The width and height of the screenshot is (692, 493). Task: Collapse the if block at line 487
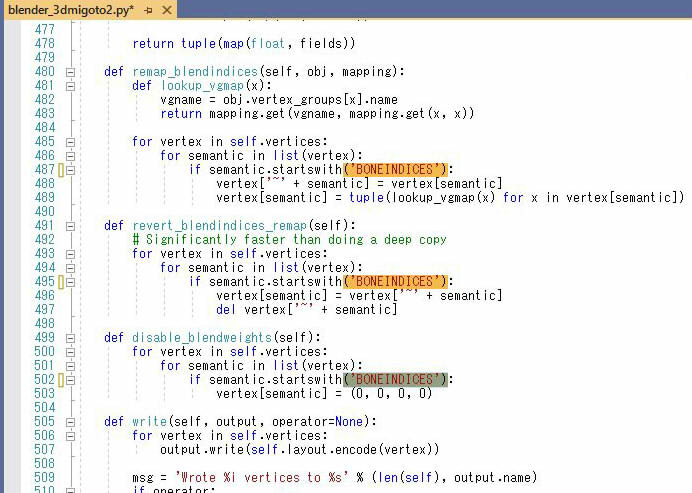[70, 170]
